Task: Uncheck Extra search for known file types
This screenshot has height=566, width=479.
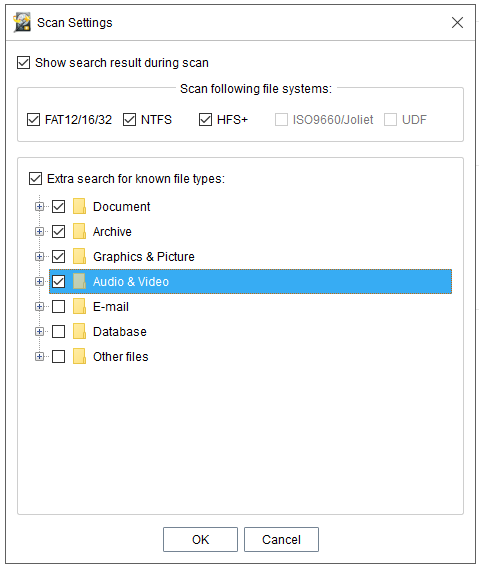Action: pos(35,178)
